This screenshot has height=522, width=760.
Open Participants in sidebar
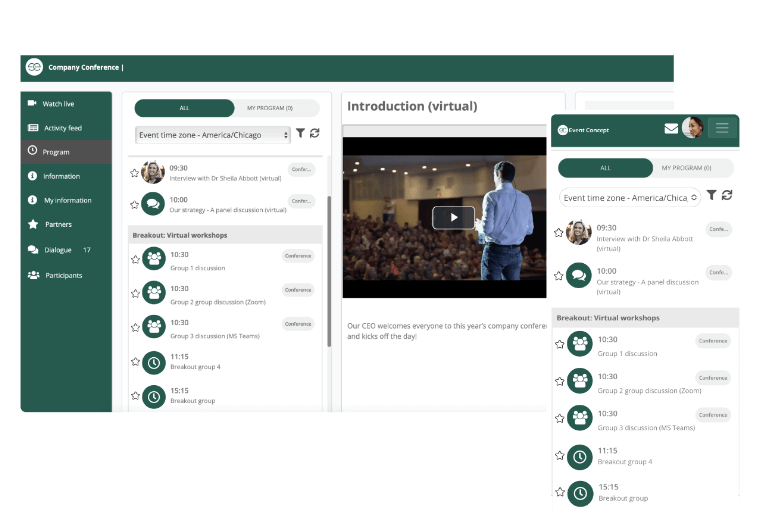coord(66,275)
